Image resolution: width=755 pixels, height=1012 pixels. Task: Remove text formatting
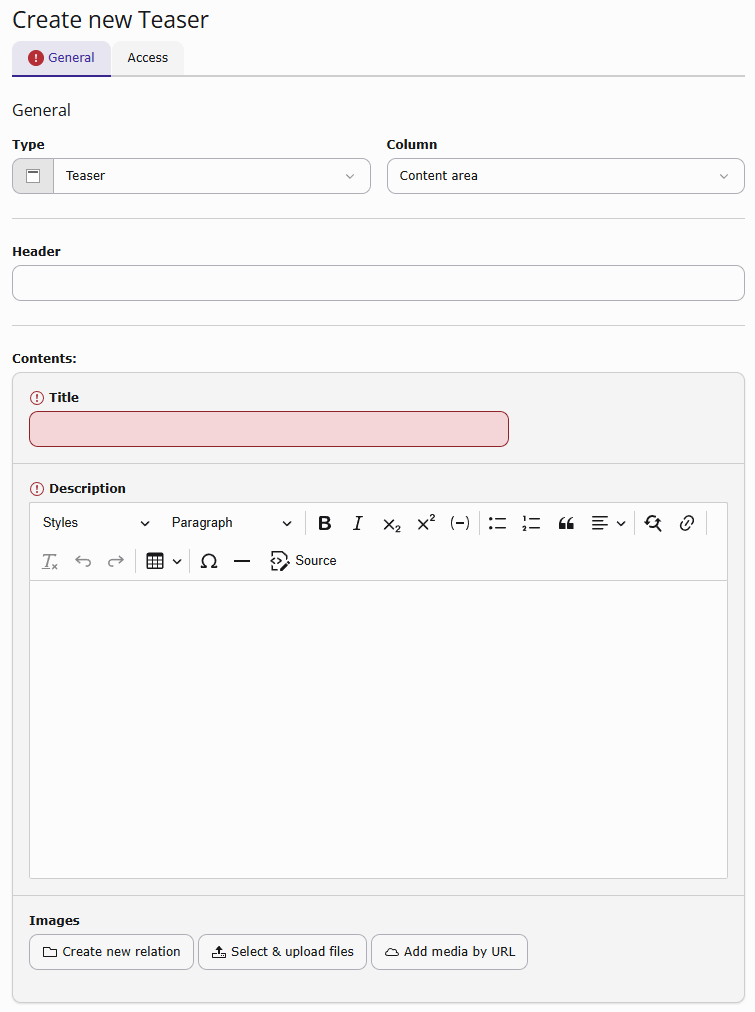pos(50,561)
